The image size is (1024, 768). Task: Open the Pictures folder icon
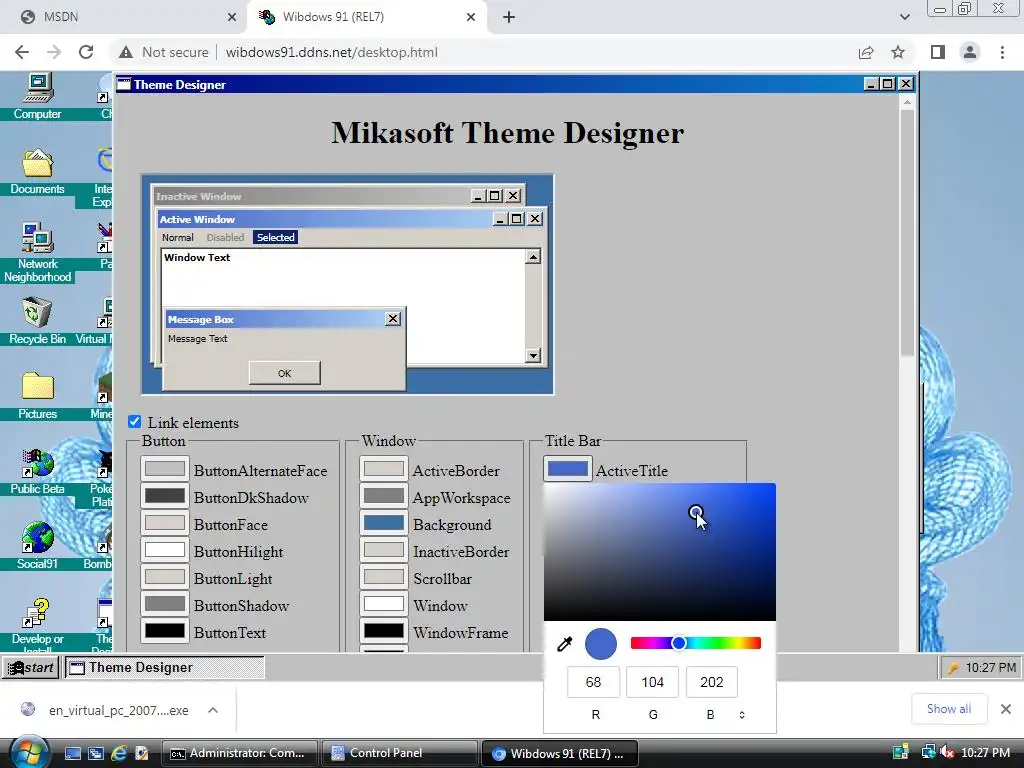37,395
